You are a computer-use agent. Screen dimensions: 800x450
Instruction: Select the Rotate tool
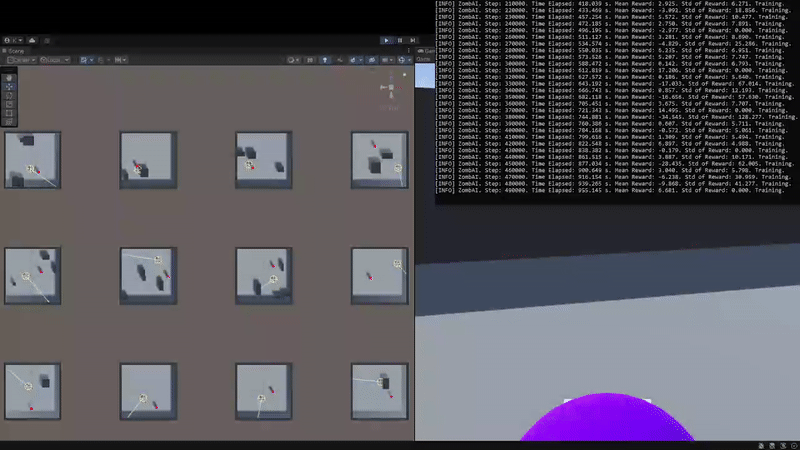9,95
